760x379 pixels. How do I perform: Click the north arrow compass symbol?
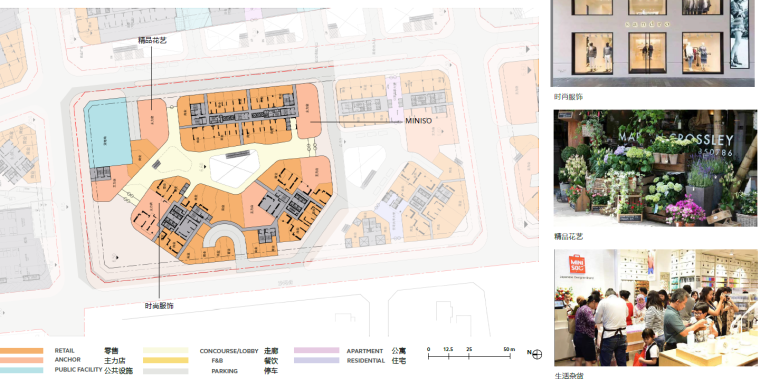(537, 355)
